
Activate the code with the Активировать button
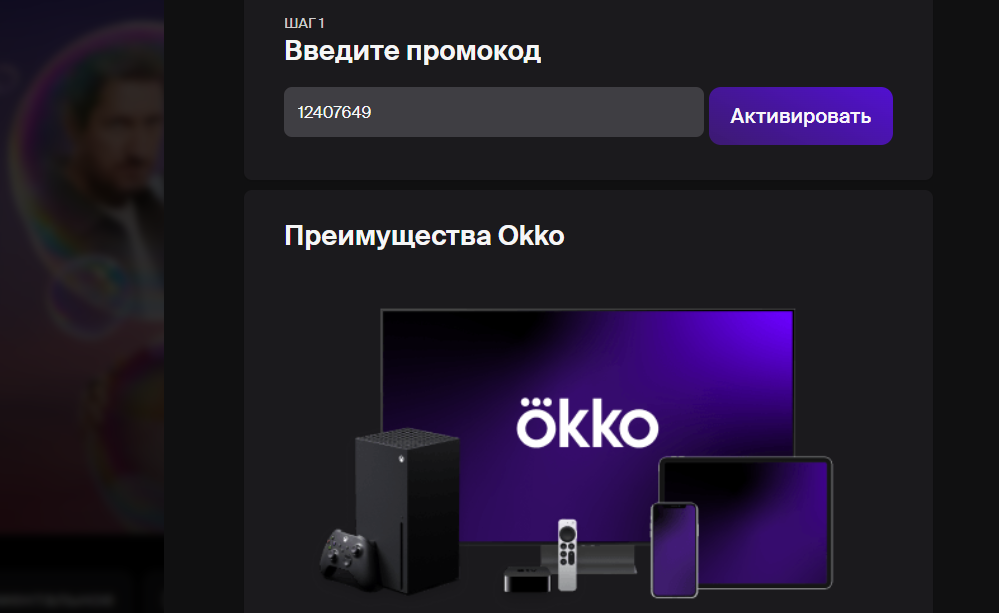point(801,116)
